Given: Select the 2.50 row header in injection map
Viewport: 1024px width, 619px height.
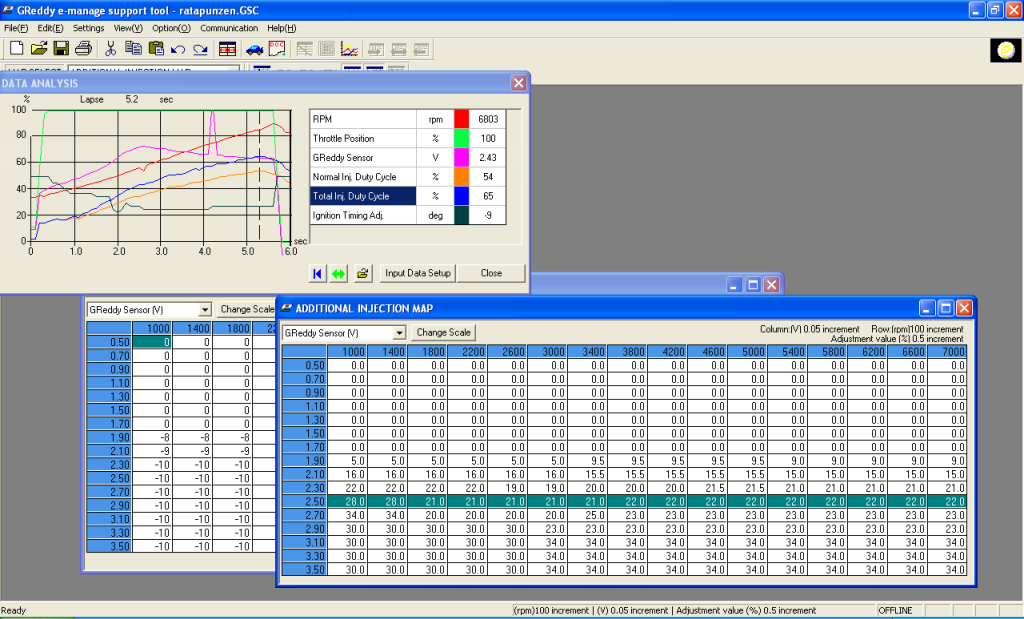Looking at the screenshot, I should [304, 501].
